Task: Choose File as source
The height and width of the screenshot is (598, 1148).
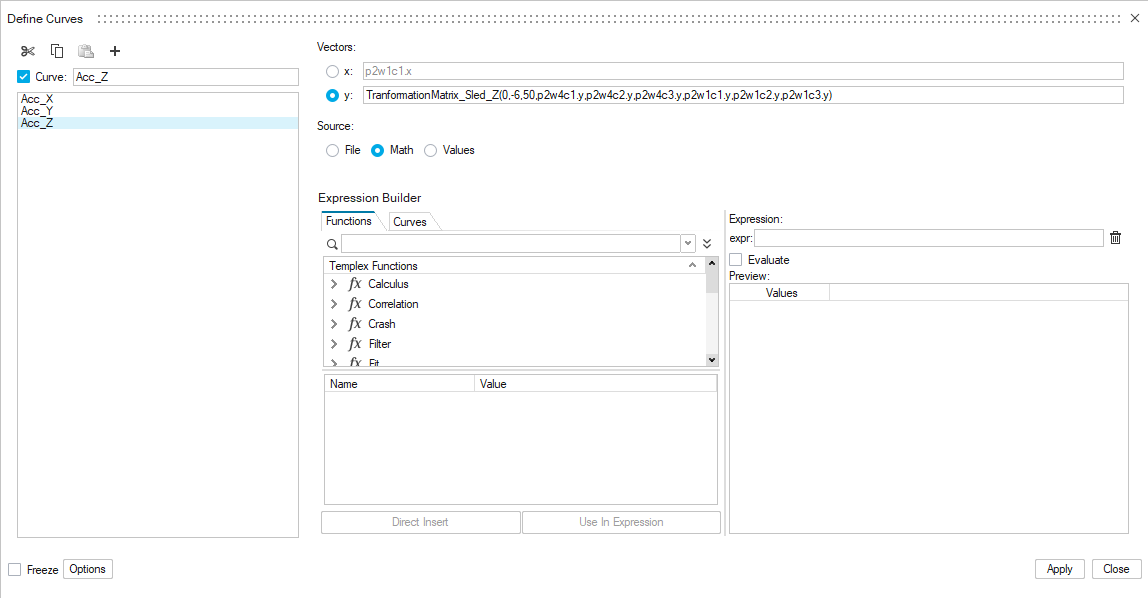Action: pyautogui.click(x=332, y=150)
